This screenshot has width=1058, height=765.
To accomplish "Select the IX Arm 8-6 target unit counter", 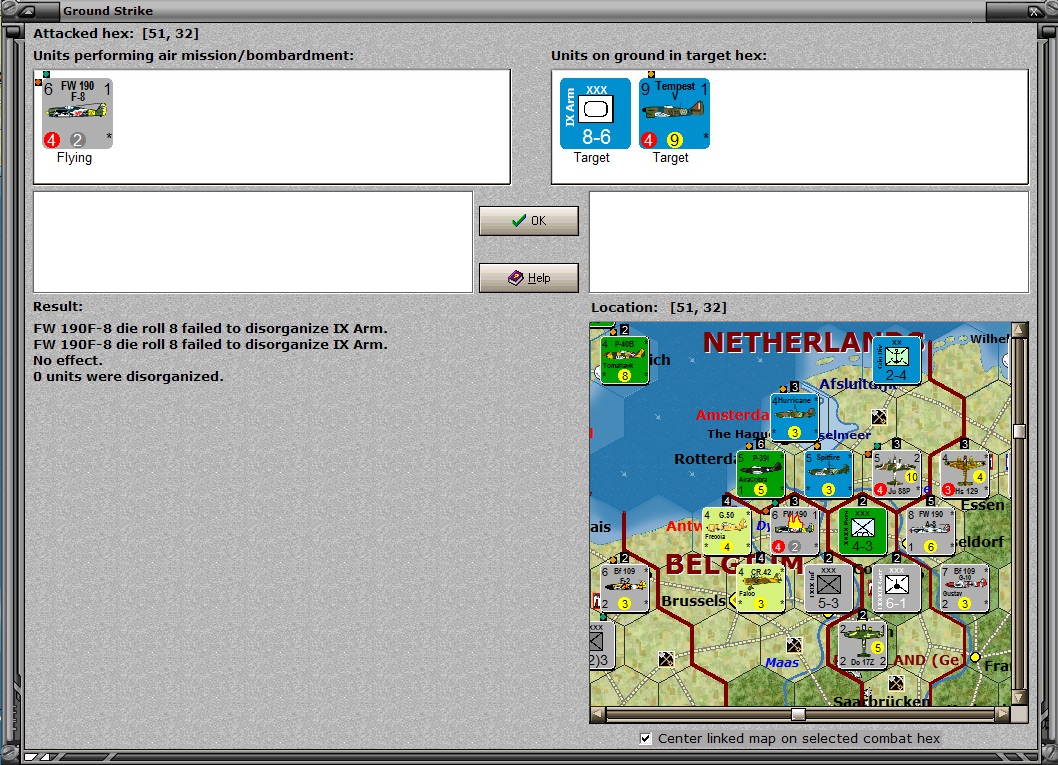I will click(x=595, y=113).
